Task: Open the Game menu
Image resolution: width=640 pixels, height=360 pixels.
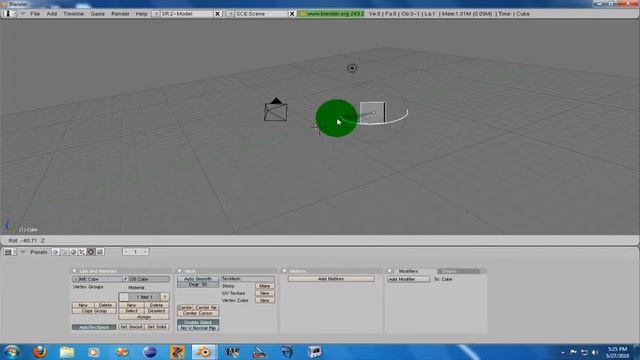Action: click(98, 13)
